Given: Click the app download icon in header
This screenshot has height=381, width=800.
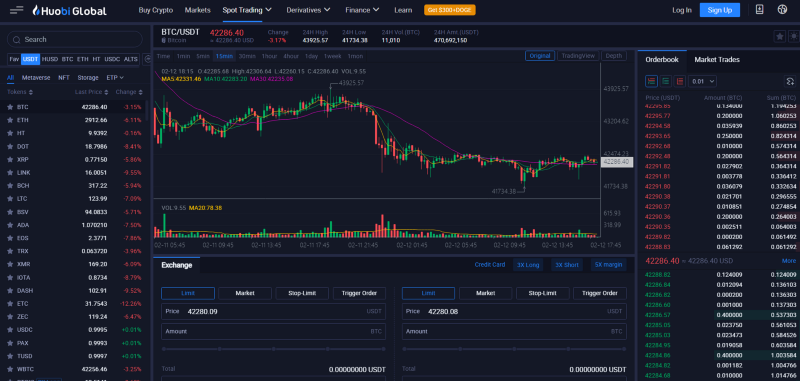Looking at the screenshot, I should tap(759, 10).
